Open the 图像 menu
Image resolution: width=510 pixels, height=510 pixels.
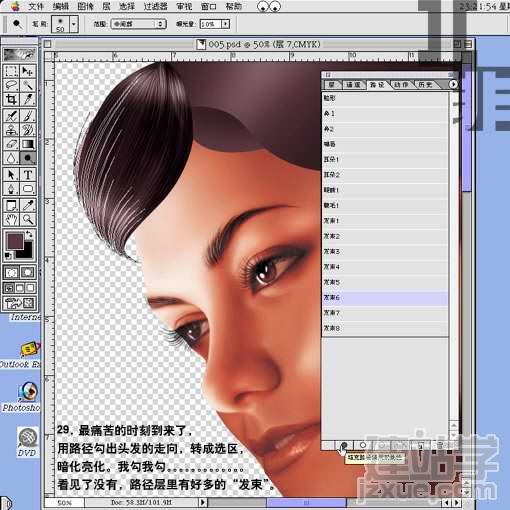pyautogui.click(x=85, y=6)
